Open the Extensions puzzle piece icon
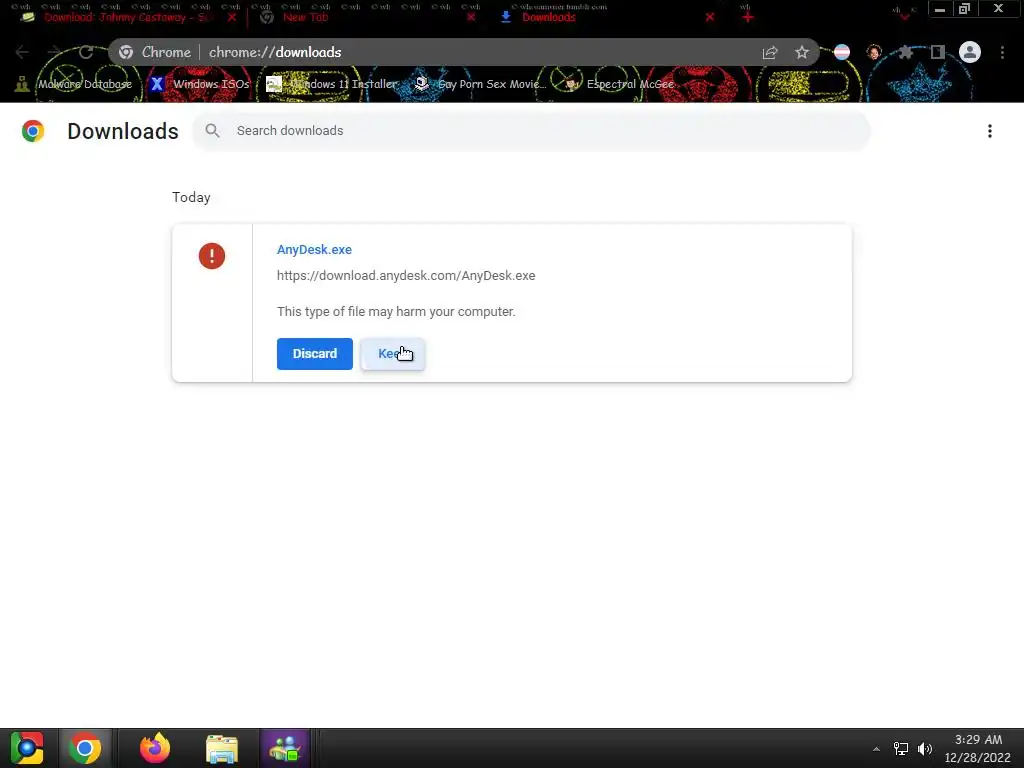The width and height of the screenshot is (1024, 768). pos(905,52)
